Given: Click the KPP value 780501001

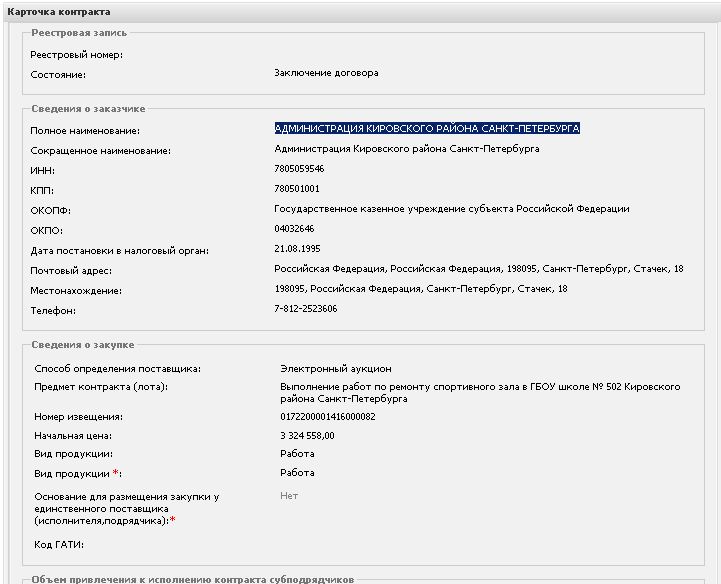Looking at the screenshot, I should tap(297, 189).
